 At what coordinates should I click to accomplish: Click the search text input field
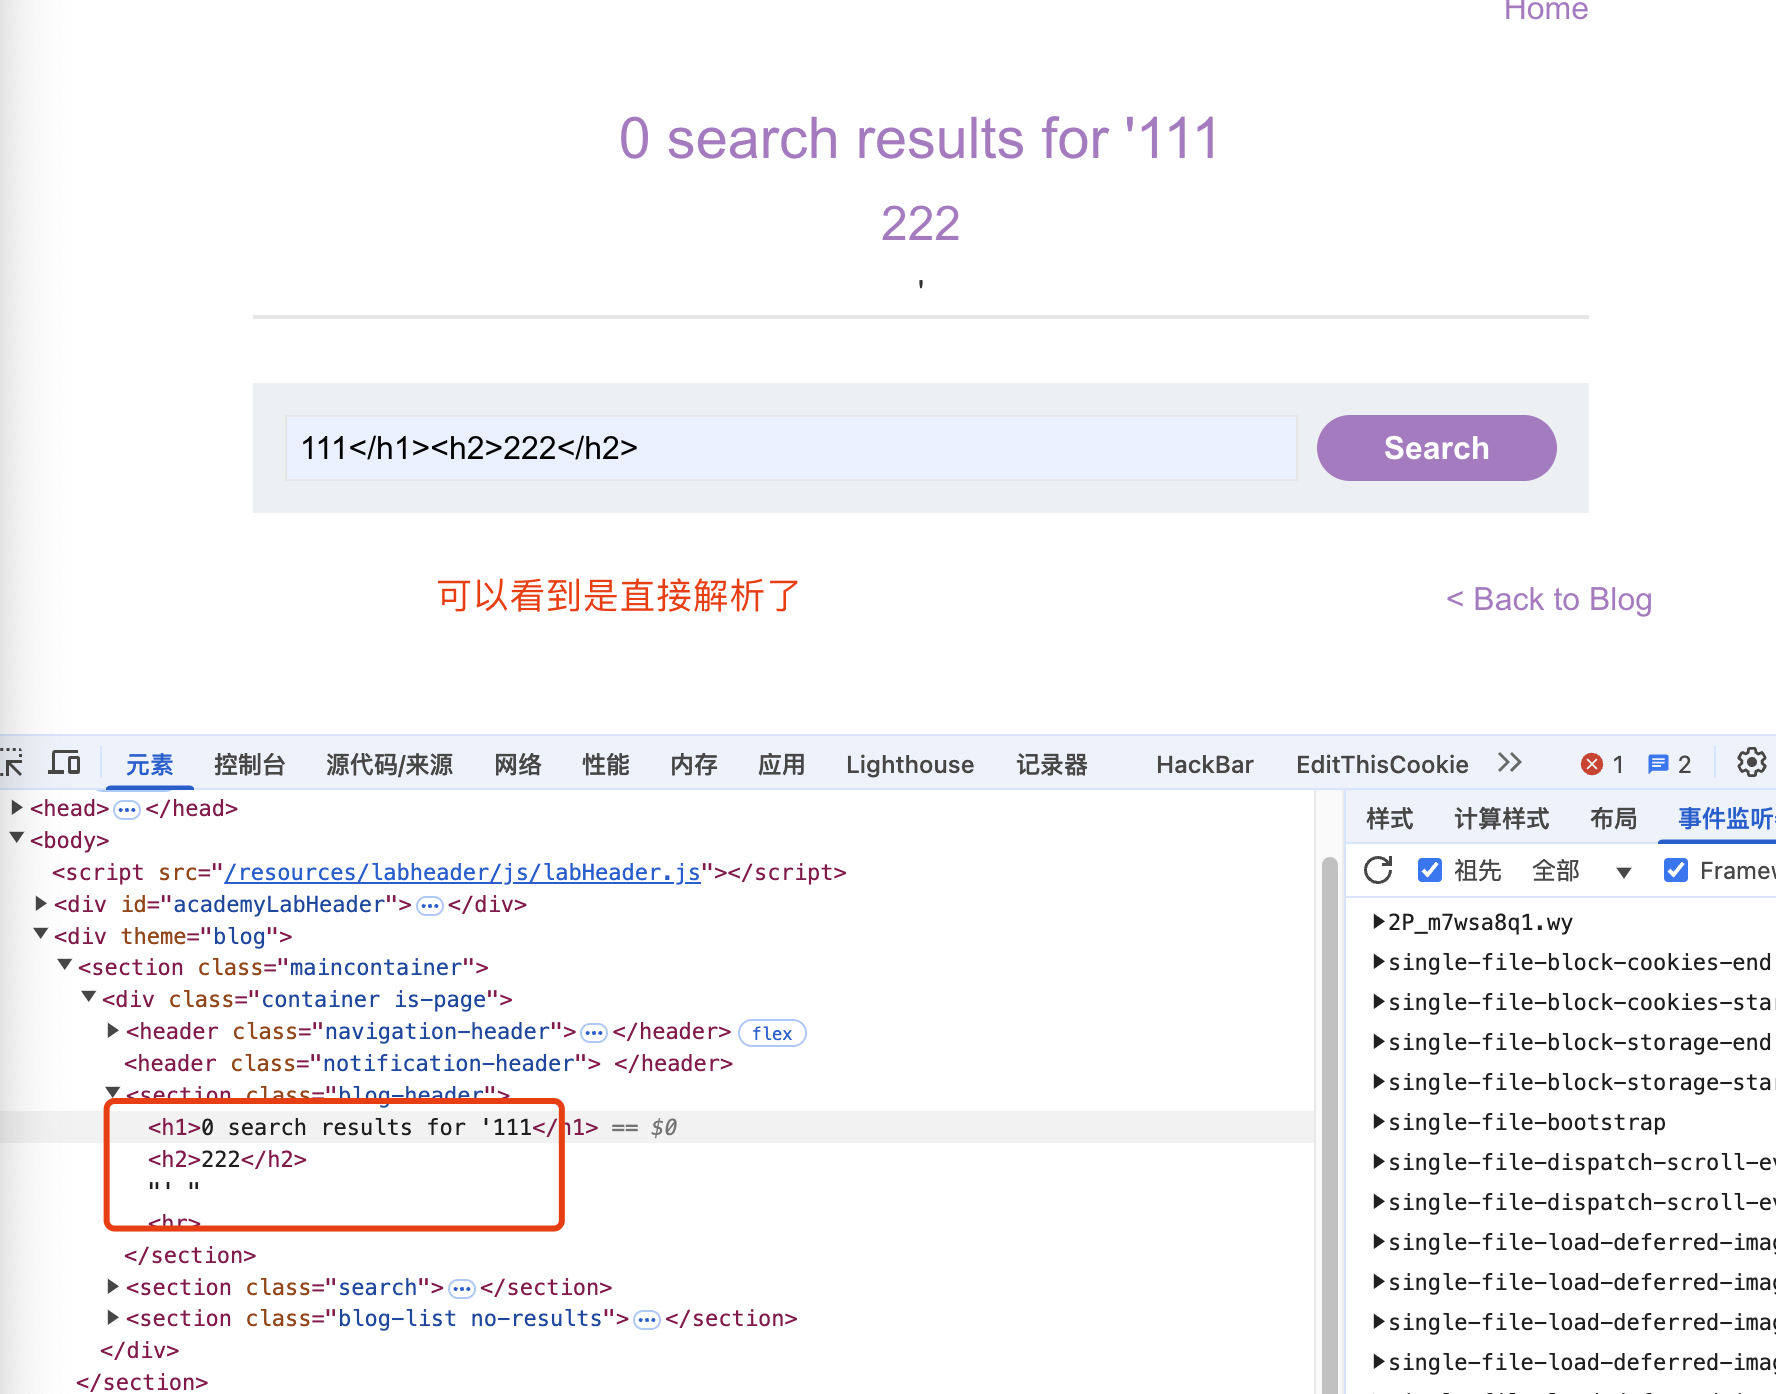pyautogui.click(x=790, y=448)
